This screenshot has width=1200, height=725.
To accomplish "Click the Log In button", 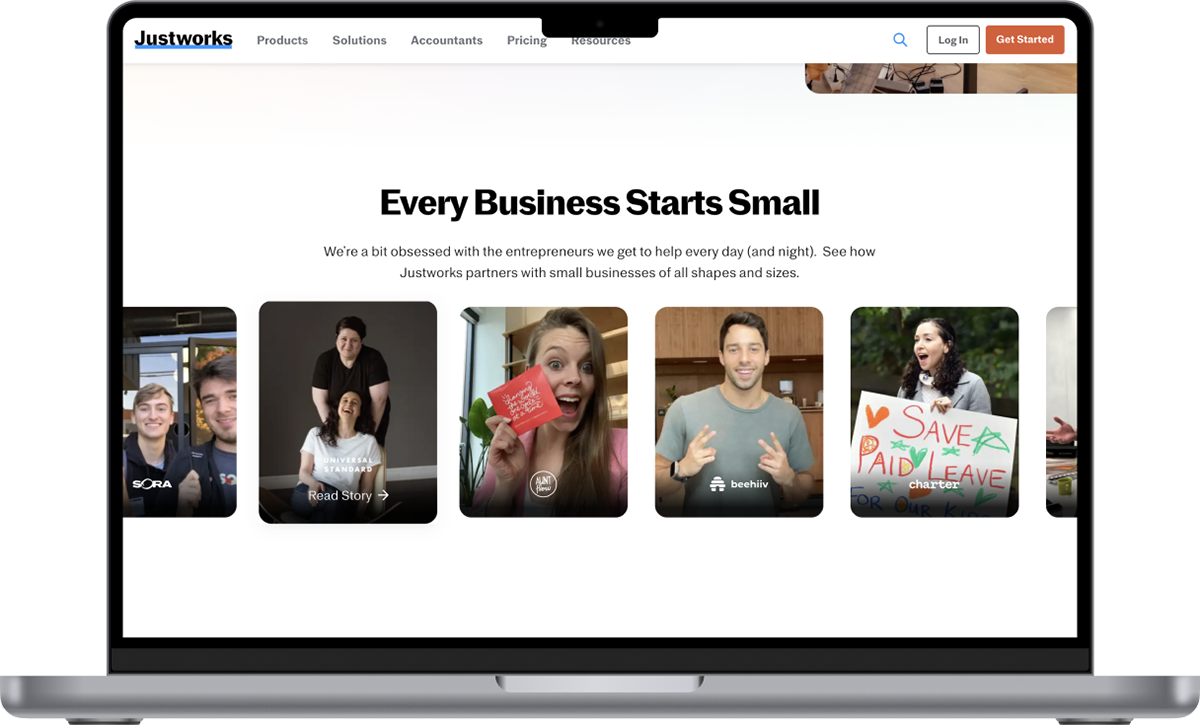I will (953, 40).
